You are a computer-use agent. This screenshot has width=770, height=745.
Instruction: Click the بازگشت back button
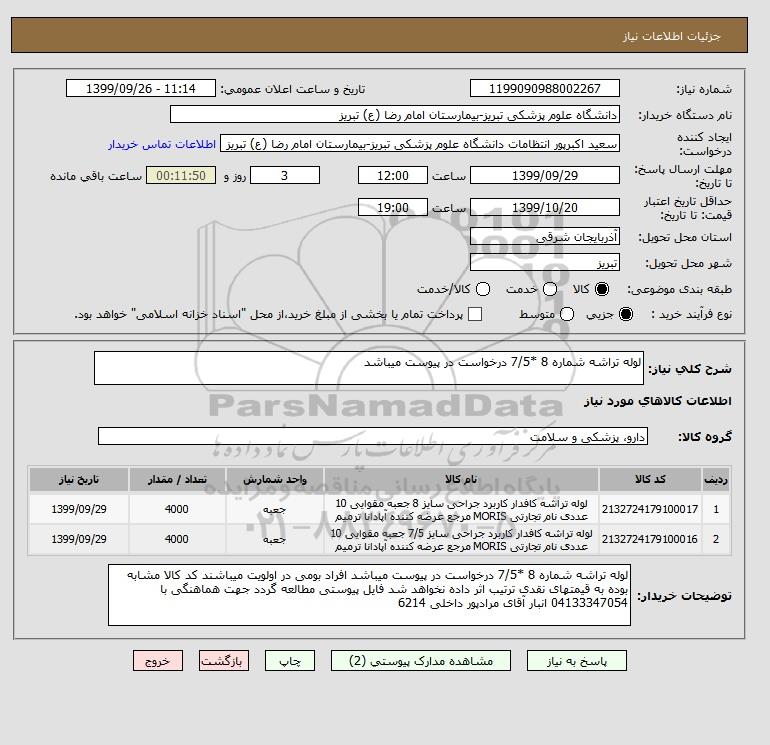[224, 661]
